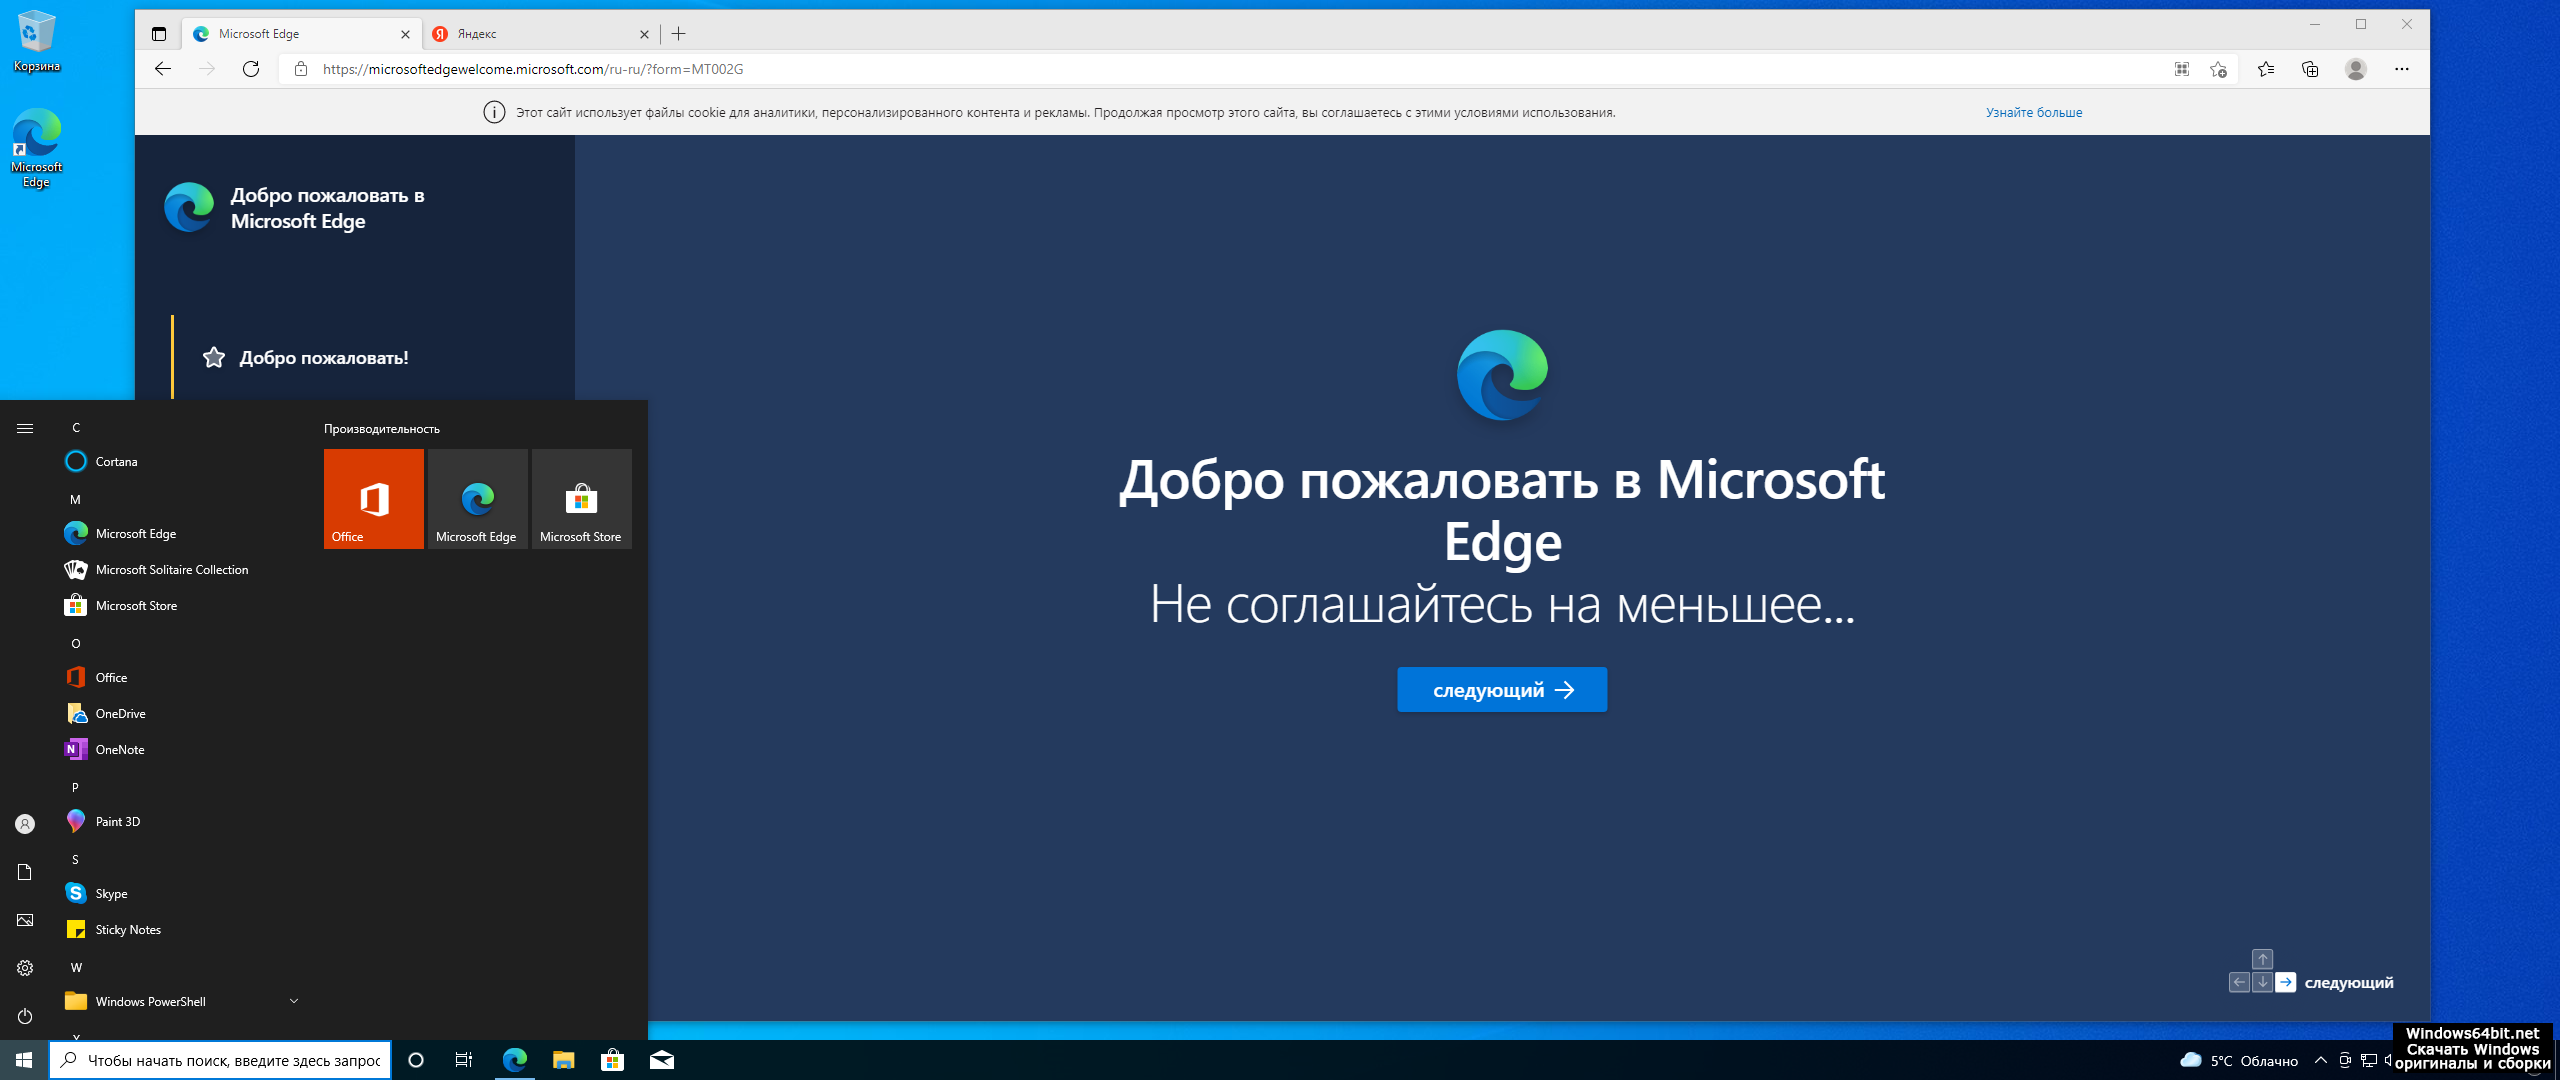Viewport: 2560px width, 1080px height.
Task: Click the Edge refresh page icon
Action: pyautogui.click(x=251, y=69)
